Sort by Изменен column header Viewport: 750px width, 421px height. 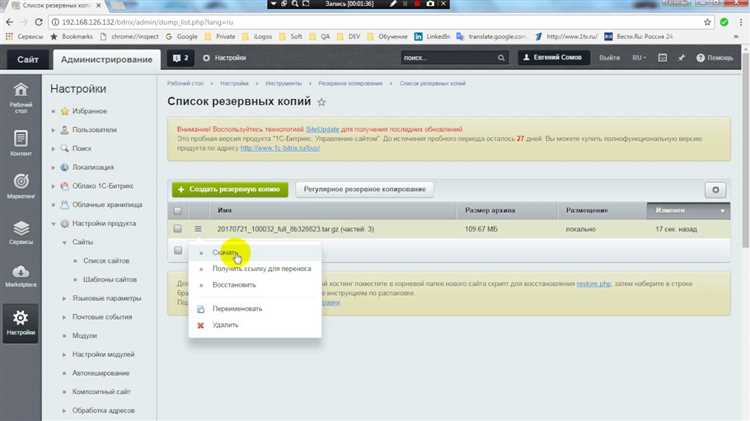click(688, 210)
